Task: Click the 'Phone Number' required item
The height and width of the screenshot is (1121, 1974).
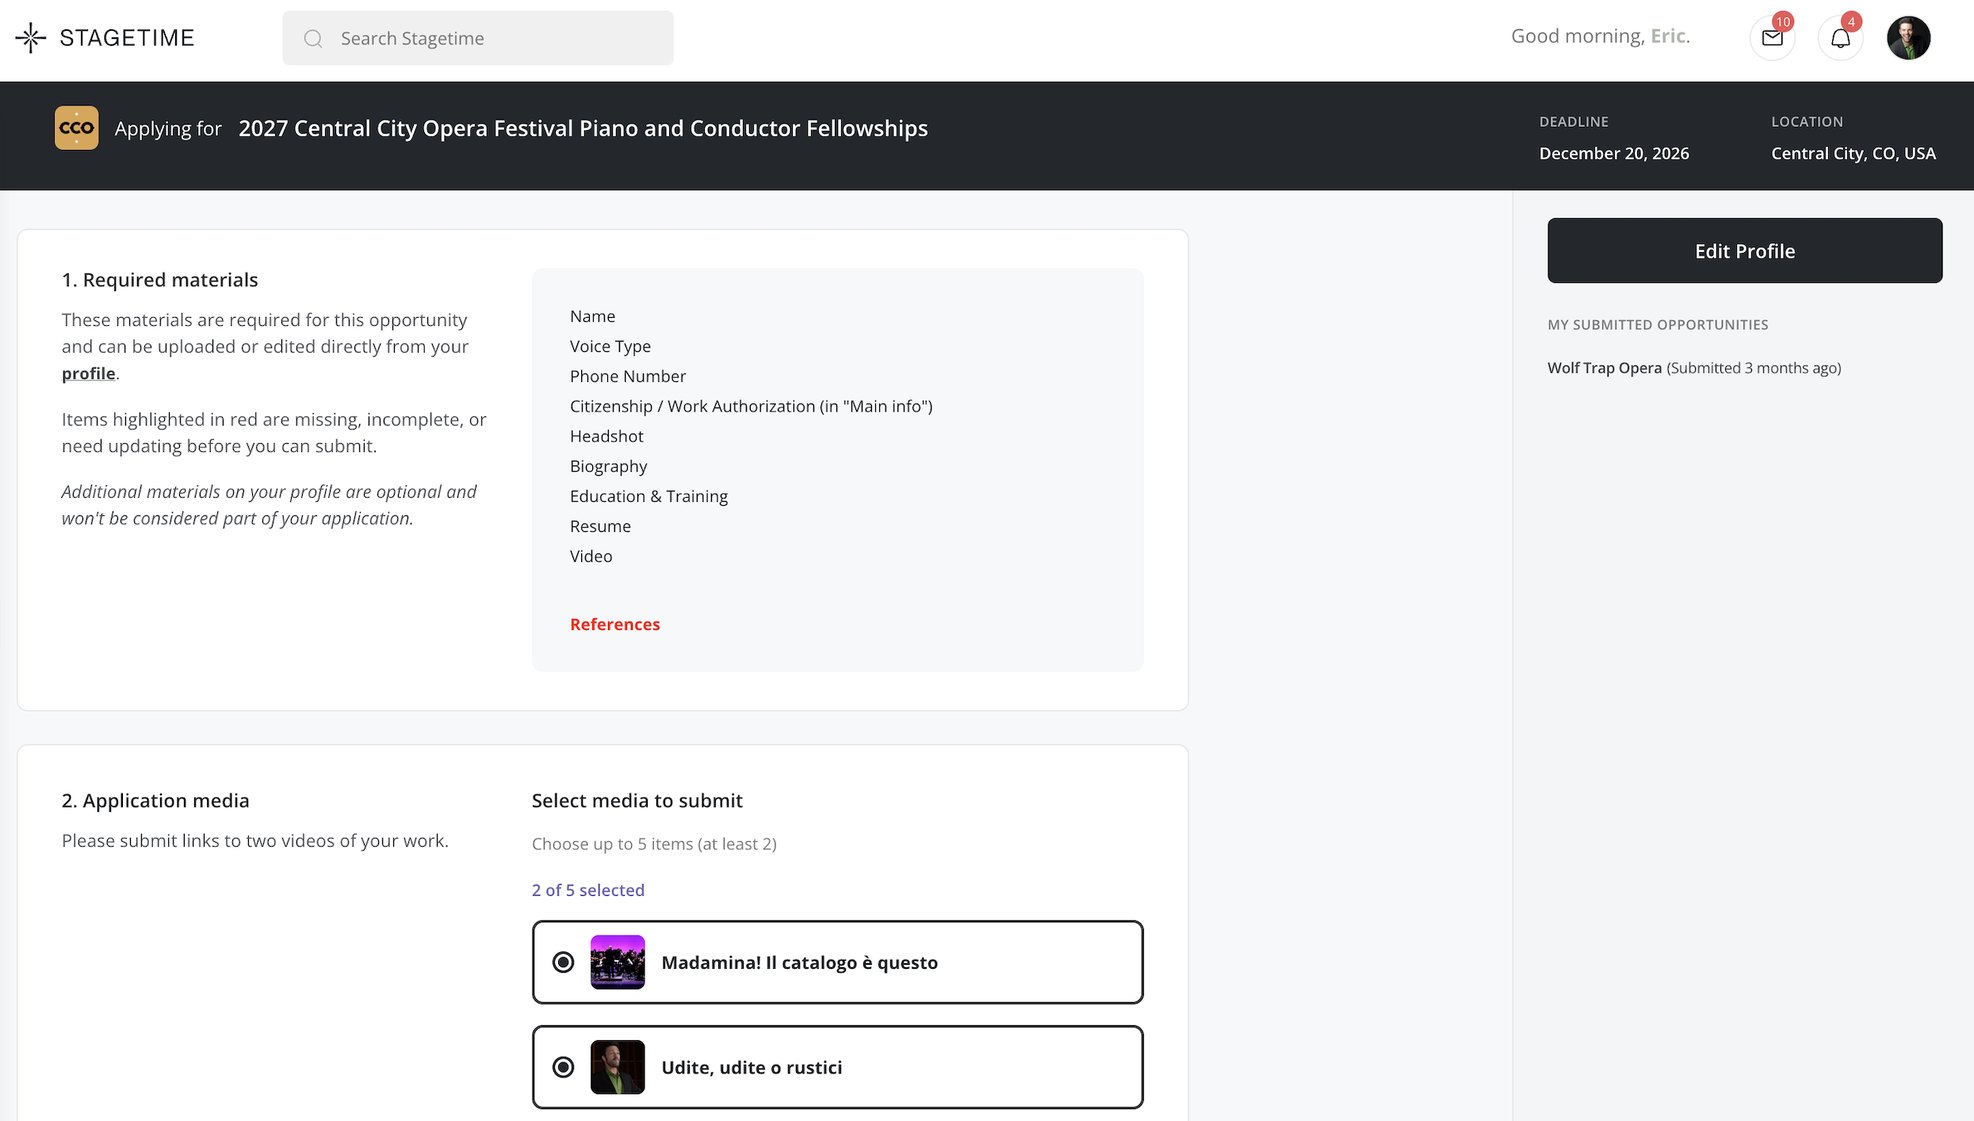Action: 628,376
